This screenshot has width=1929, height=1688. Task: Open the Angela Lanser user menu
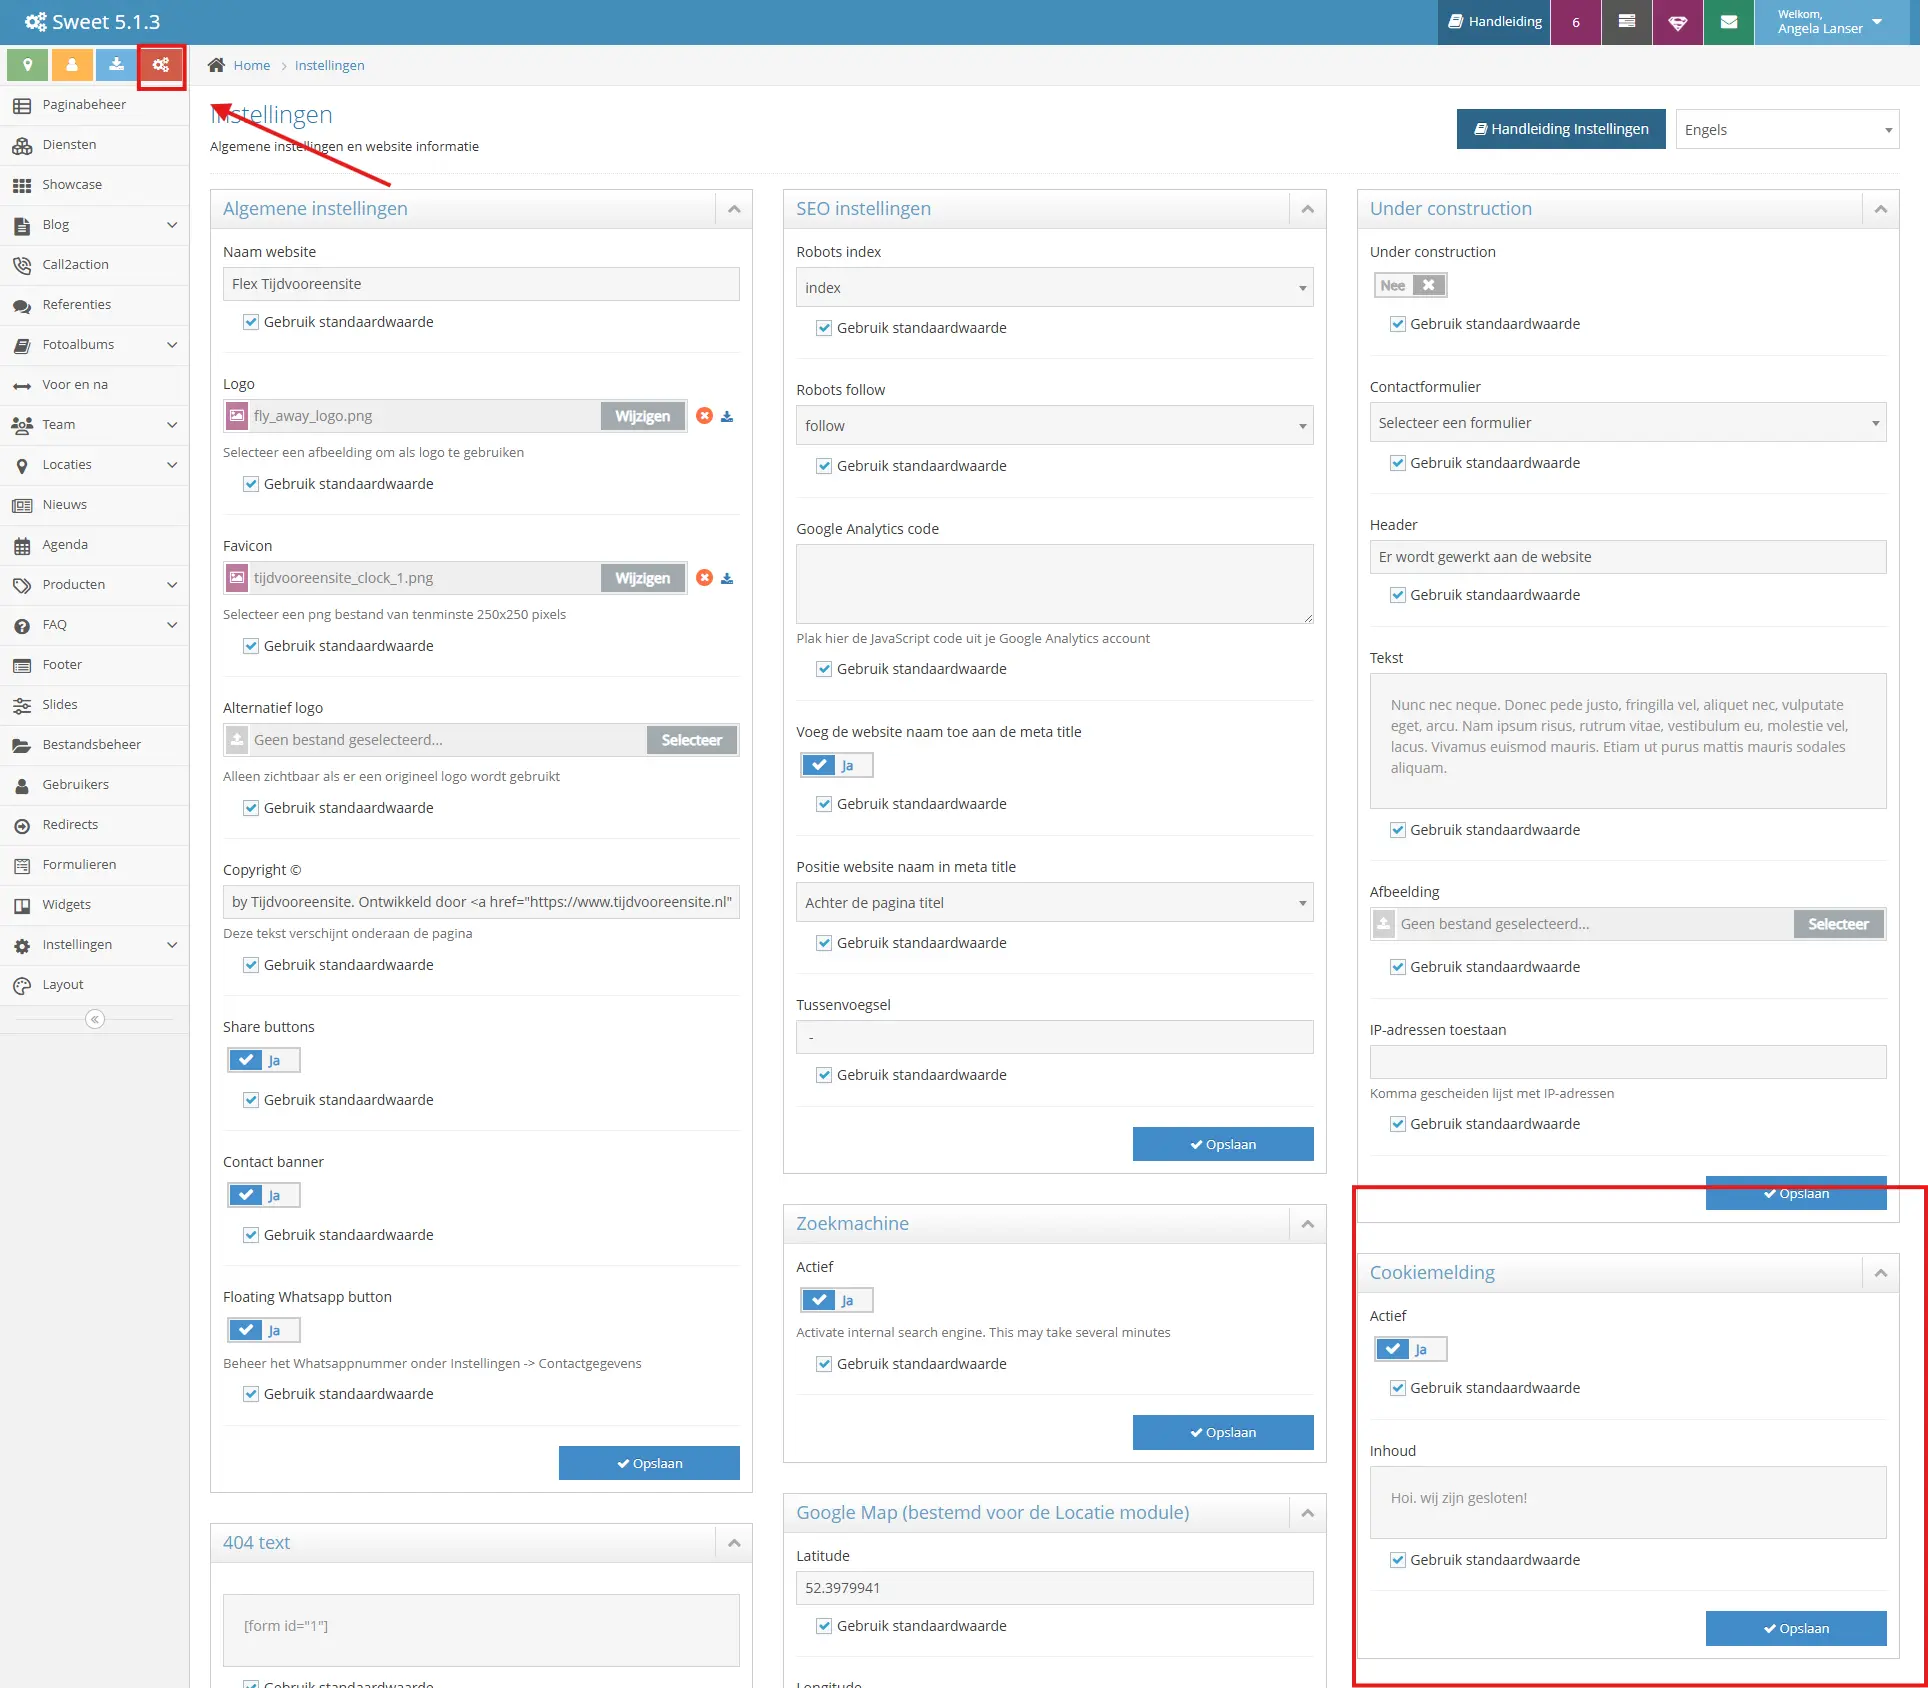point(1830,22)
